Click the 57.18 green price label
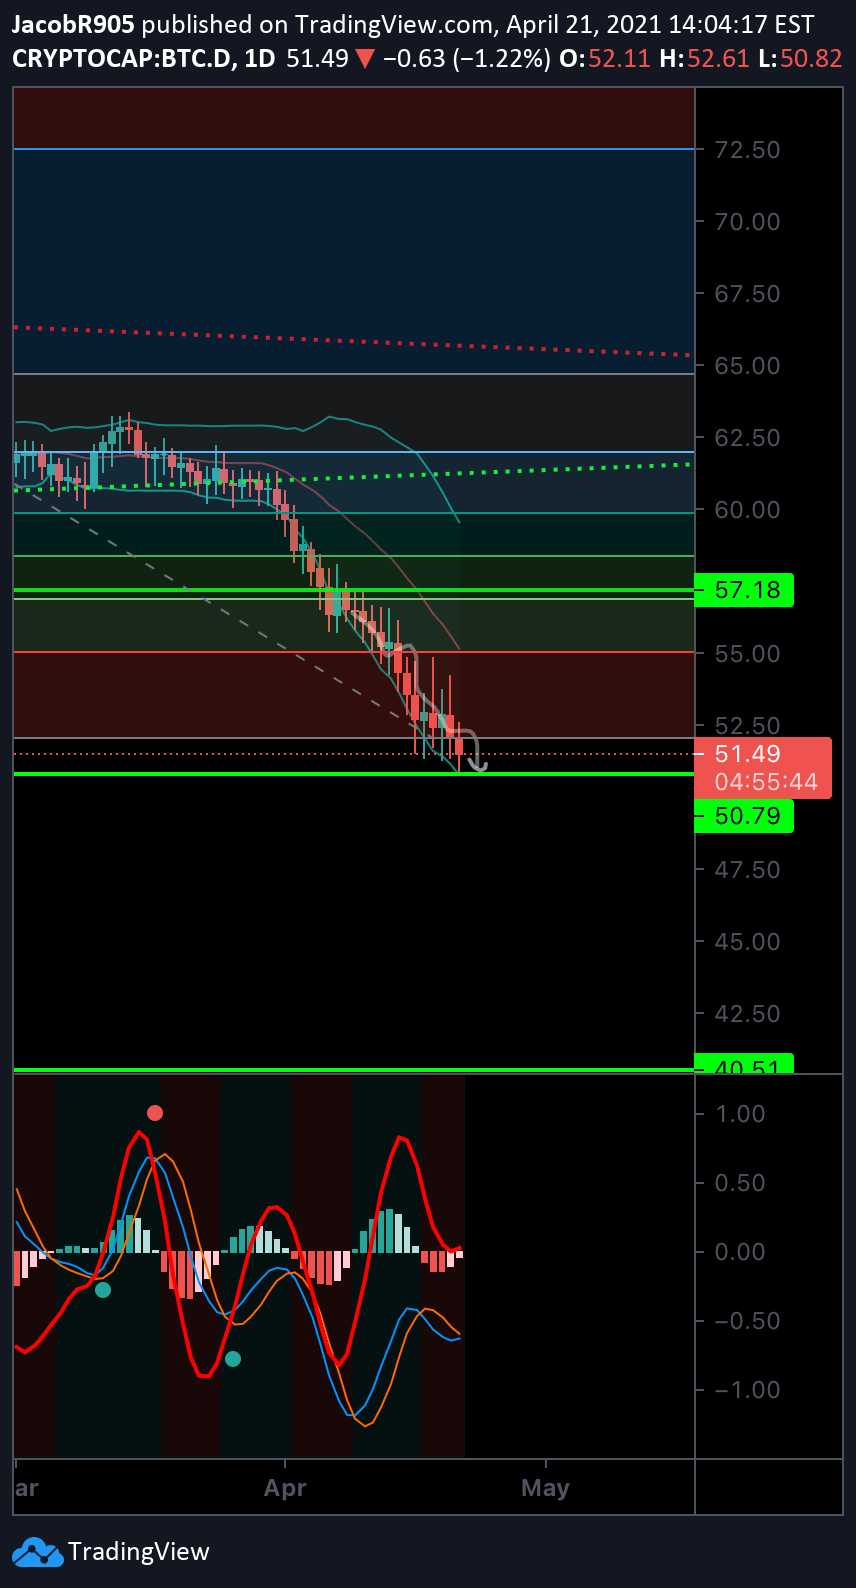The image size is (856, 1588). pos(744,590)
